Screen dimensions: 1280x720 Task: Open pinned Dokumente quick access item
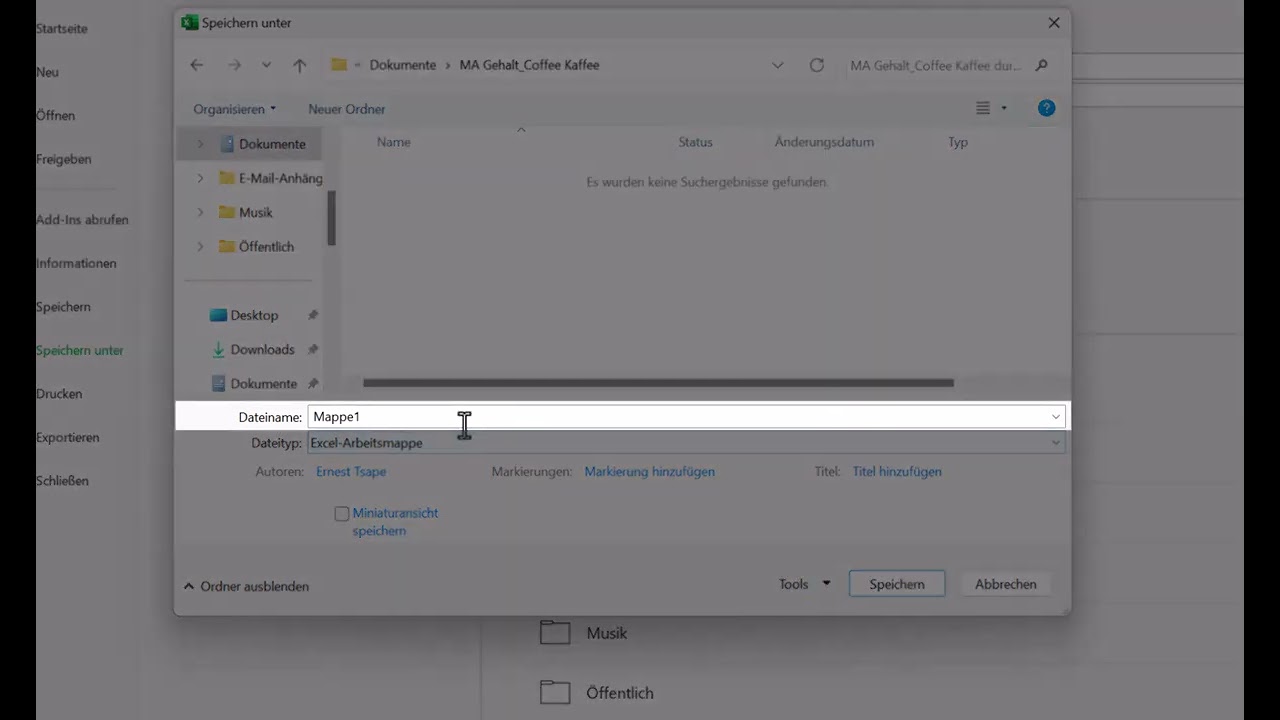click(254, 383)
